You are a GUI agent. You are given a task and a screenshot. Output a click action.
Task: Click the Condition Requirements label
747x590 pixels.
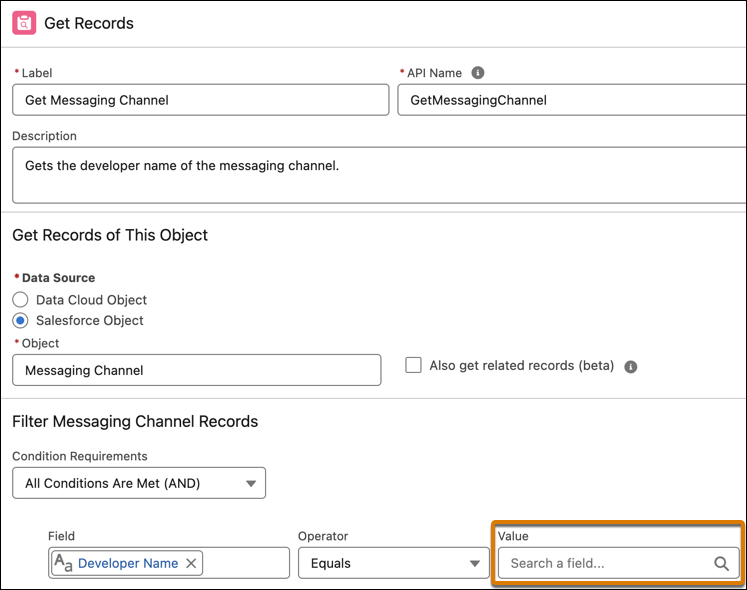(80, 456)
